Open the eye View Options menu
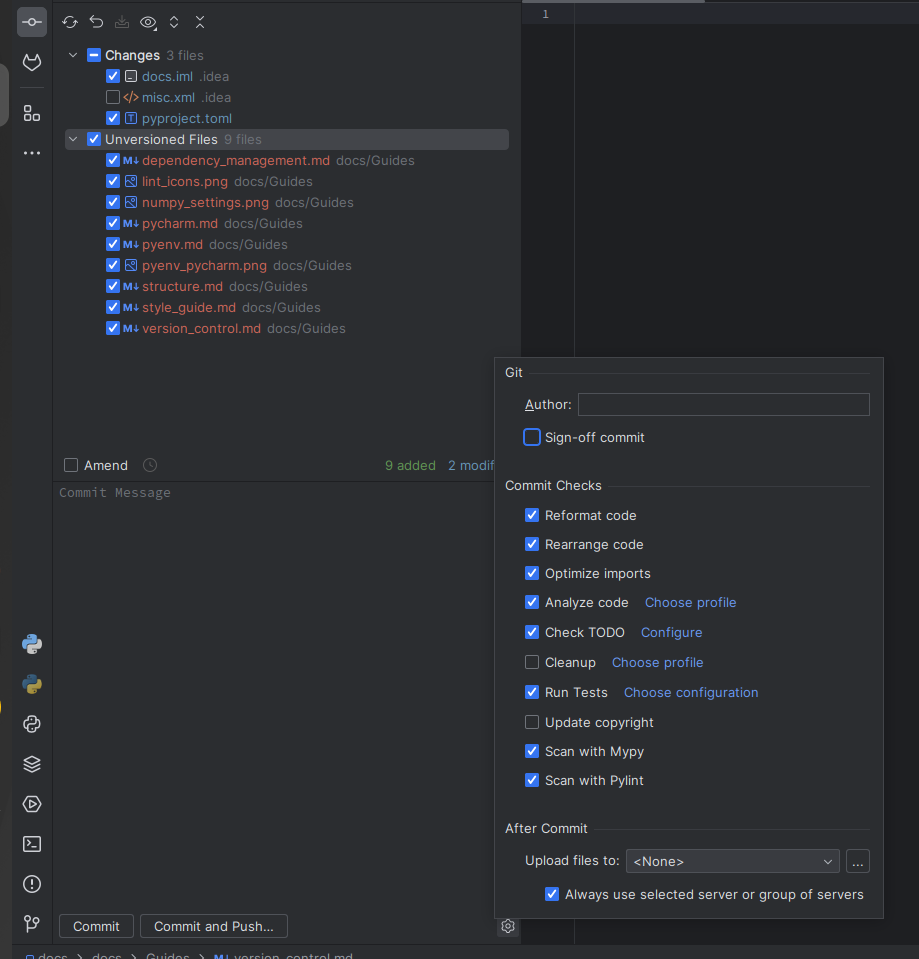Image resolution: width=919 pixels, height=959 pixels. coord(148,22)
